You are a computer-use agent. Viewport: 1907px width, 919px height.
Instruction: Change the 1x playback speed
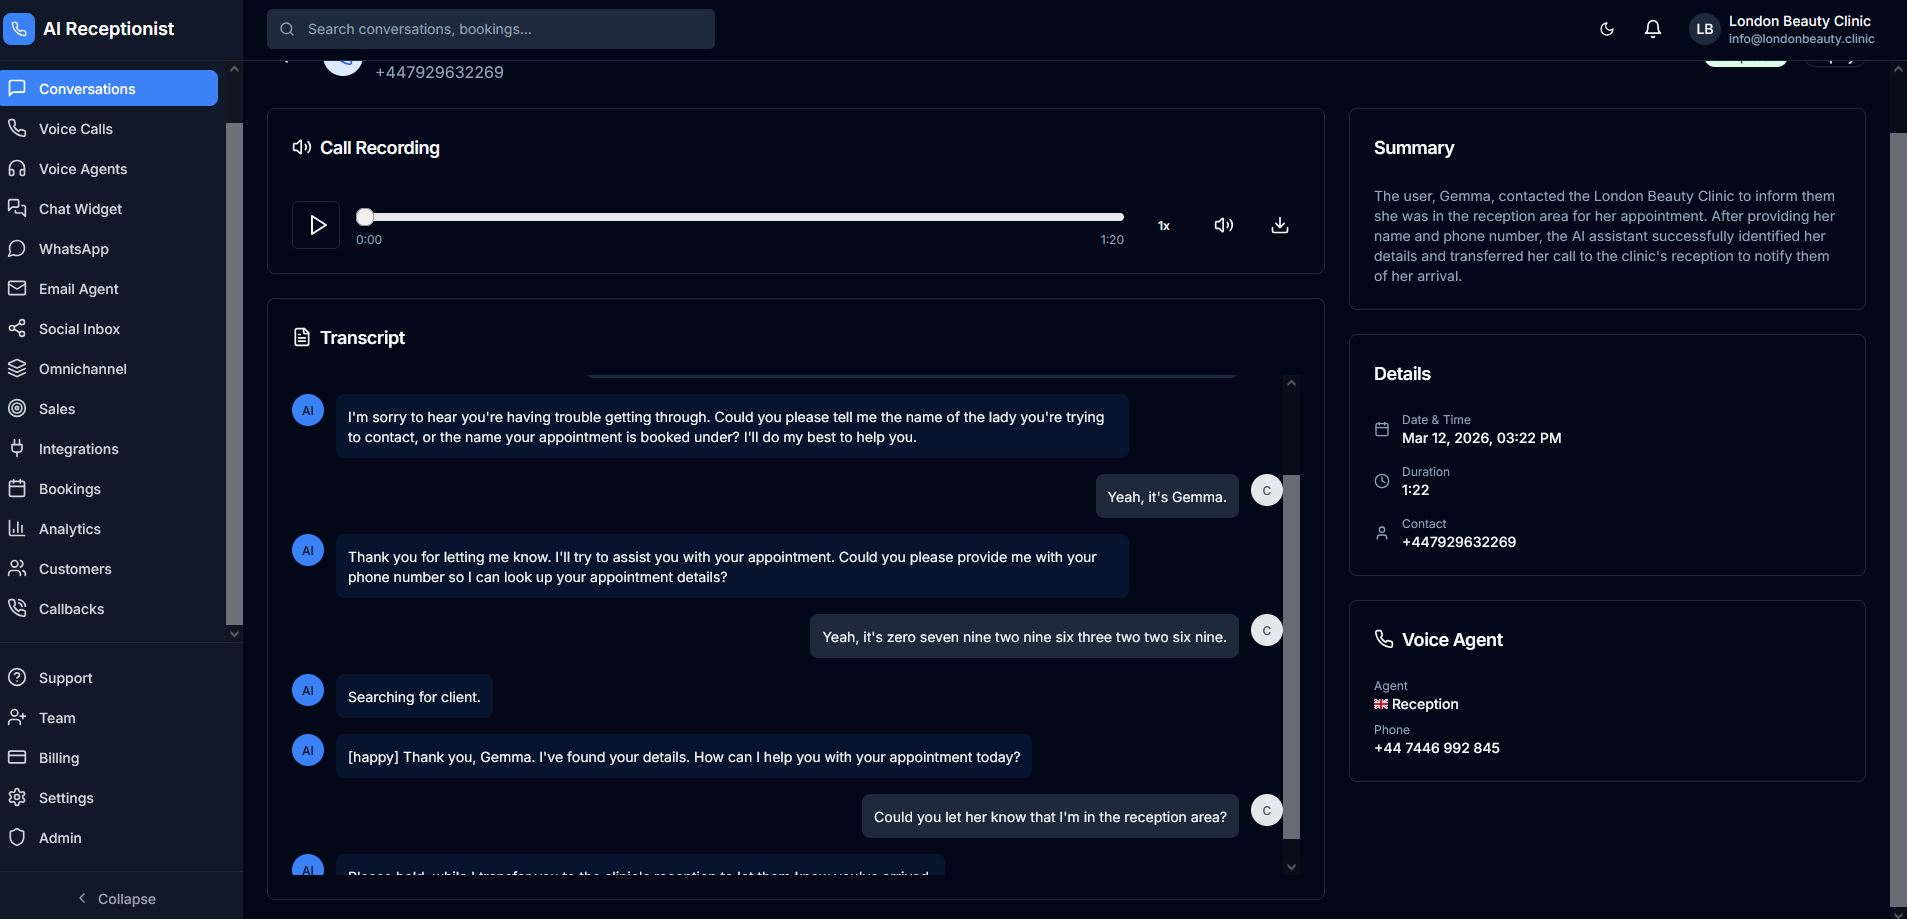point(1163,226)
